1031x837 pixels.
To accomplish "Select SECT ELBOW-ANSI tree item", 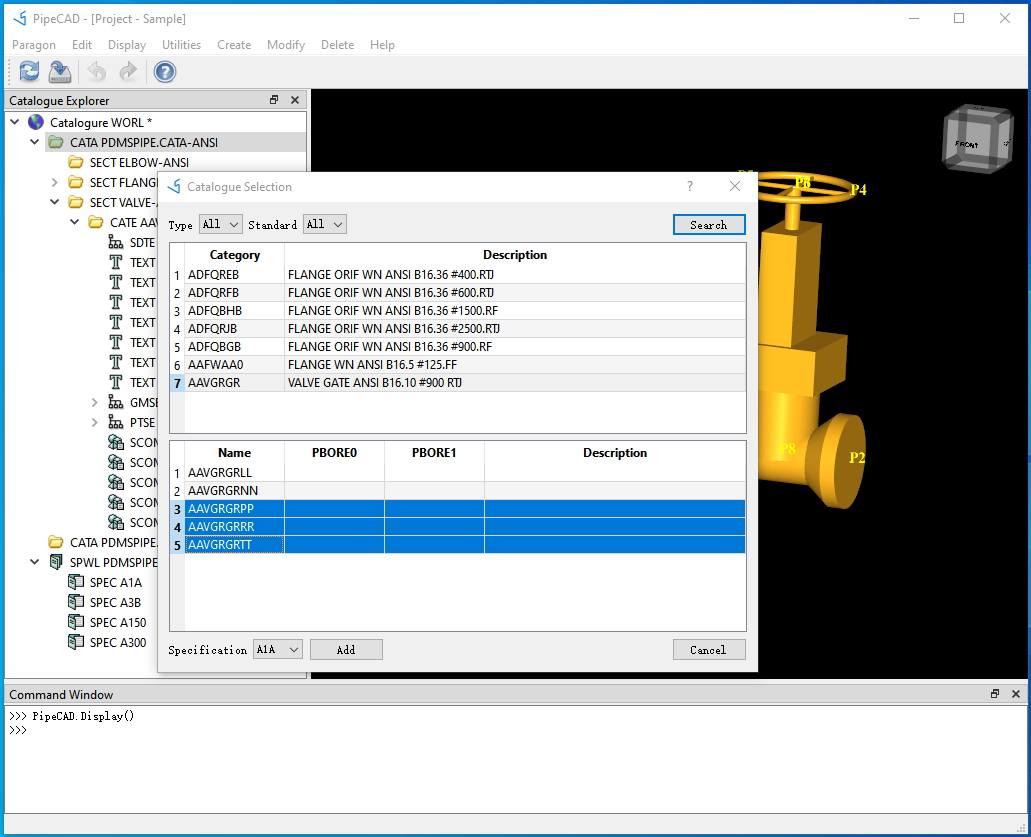I will (x=139, y=162).
